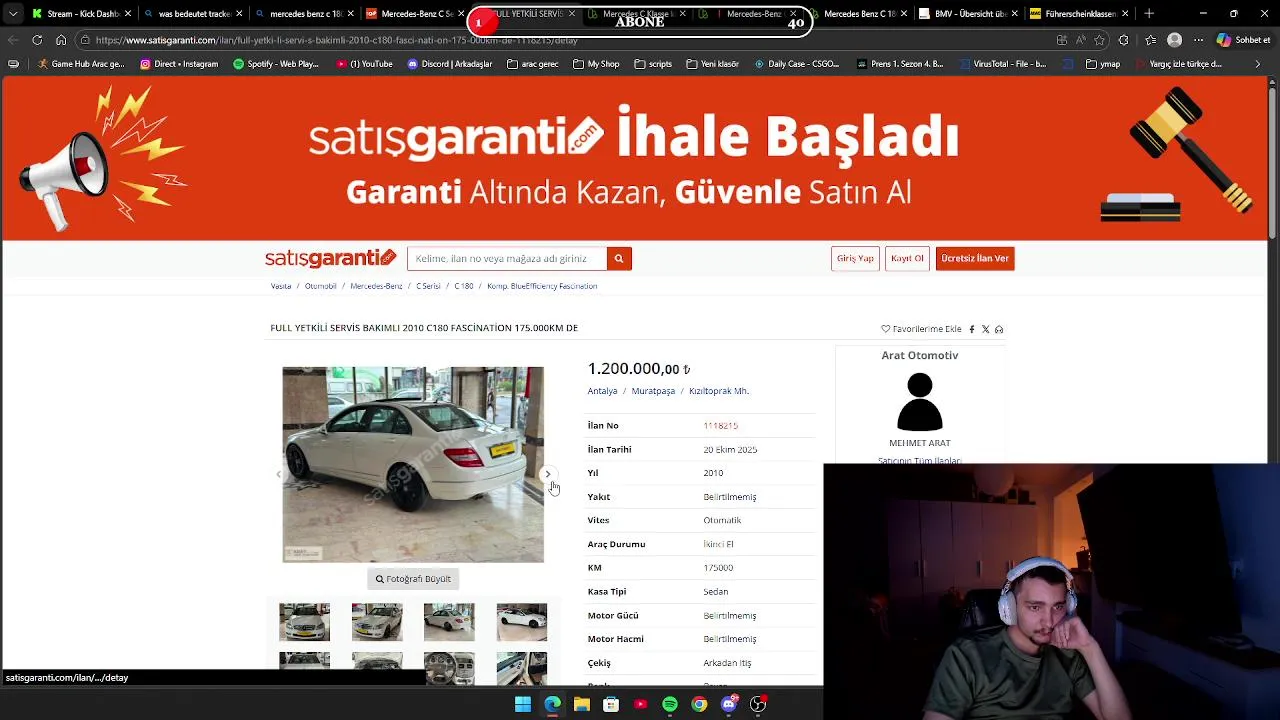
Task: Click seller name MEHMET ARAT
Action: pyautogui.click(x=920, y=443)
